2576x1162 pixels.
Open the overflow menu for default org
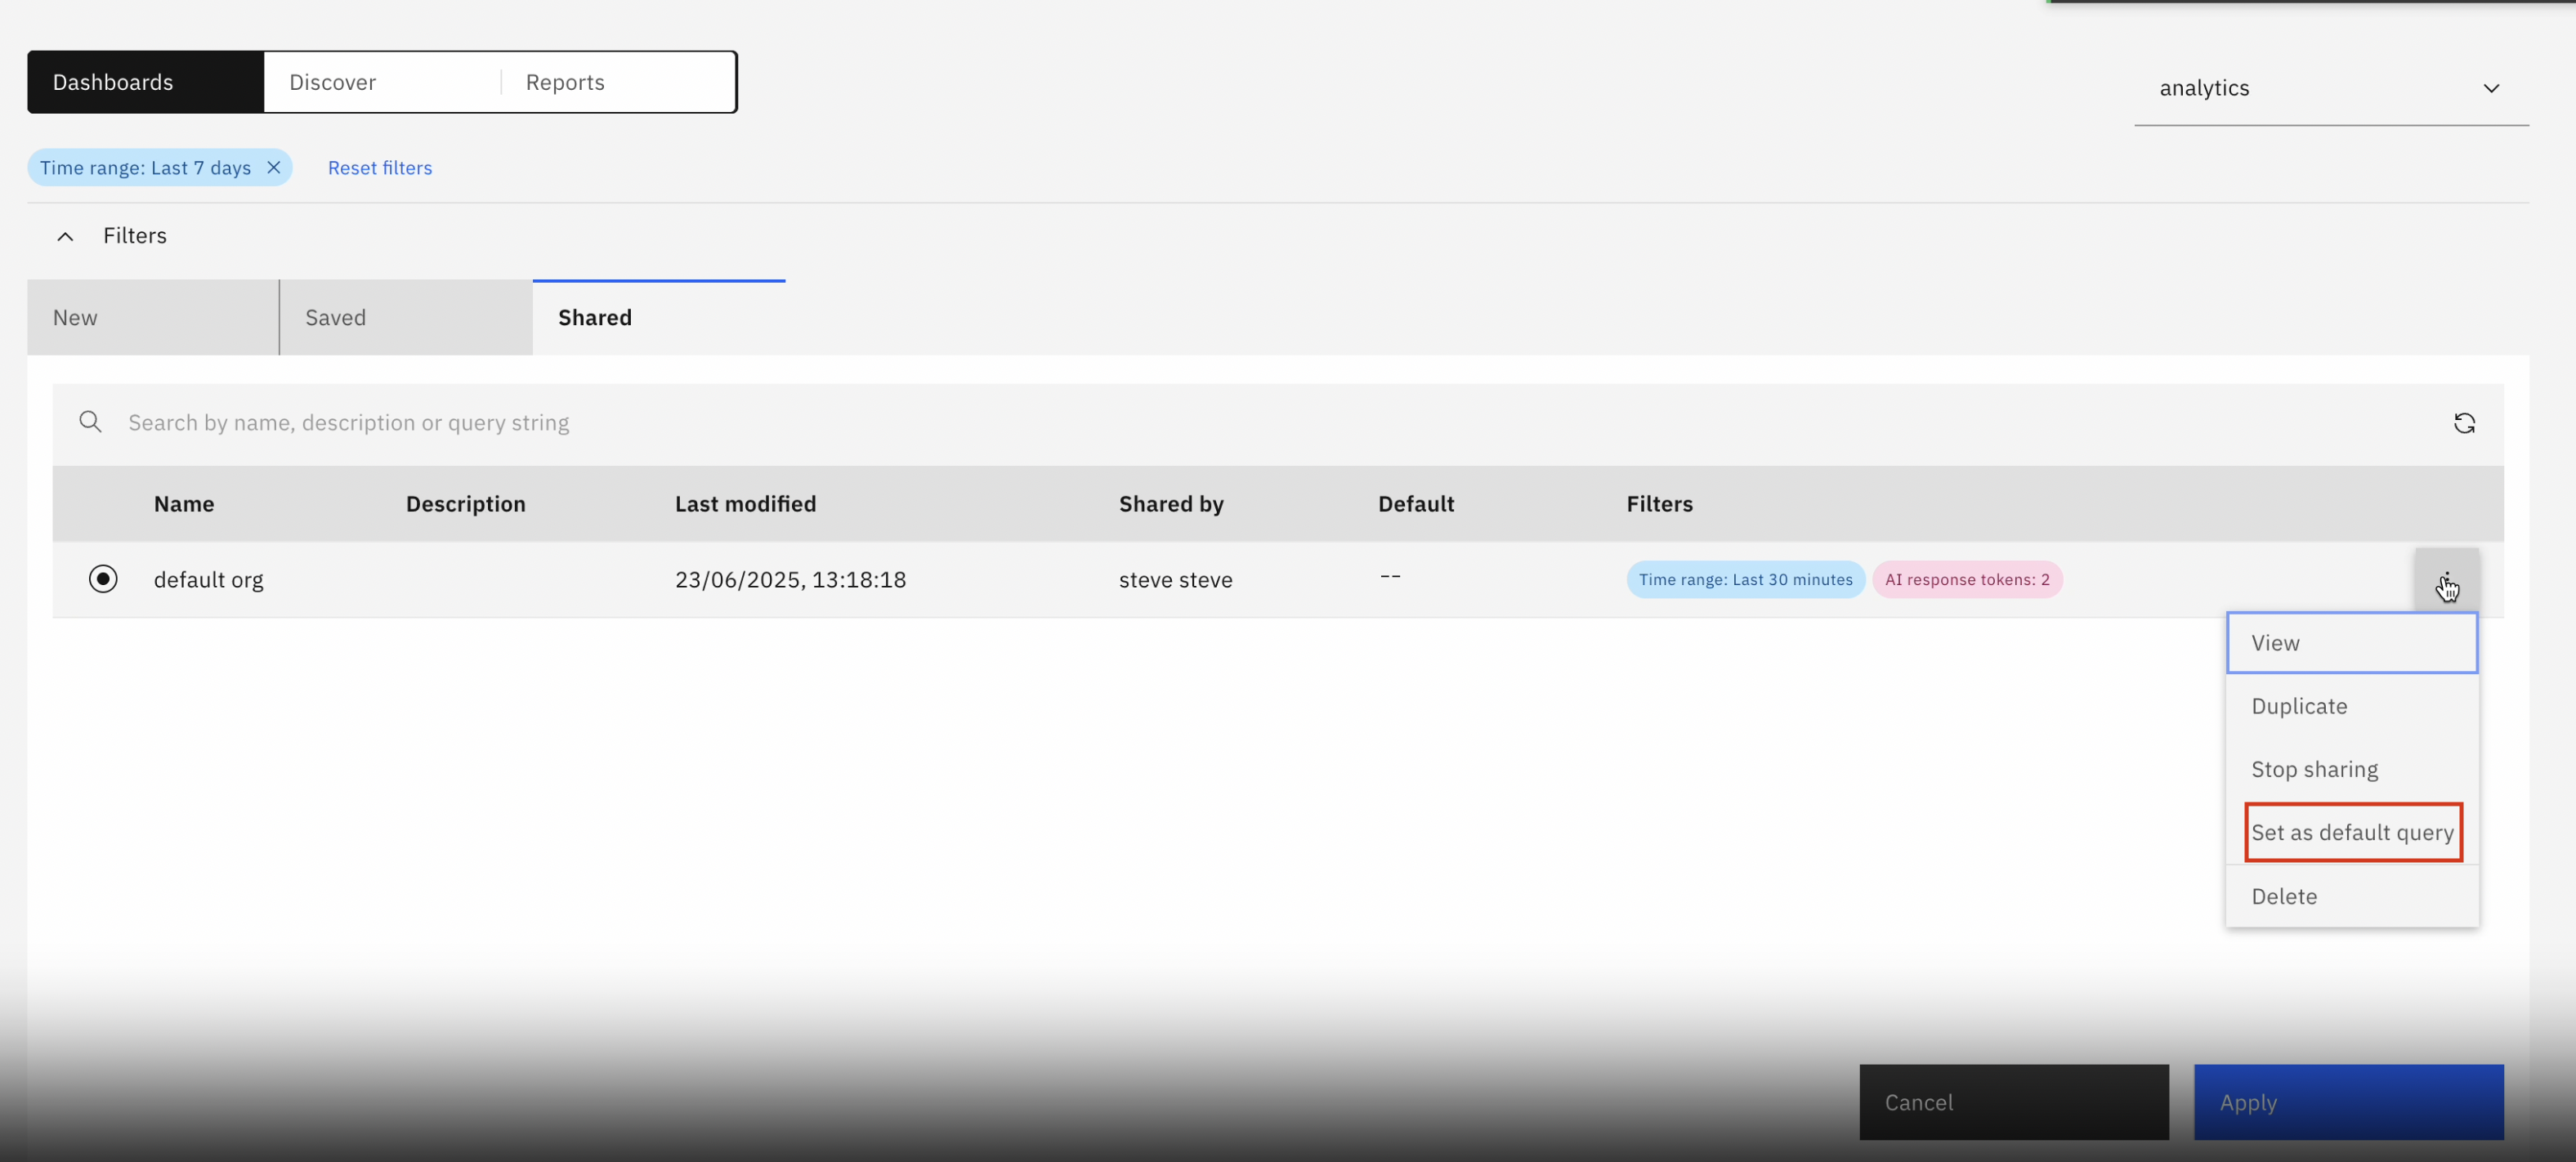coord(2446,579)
